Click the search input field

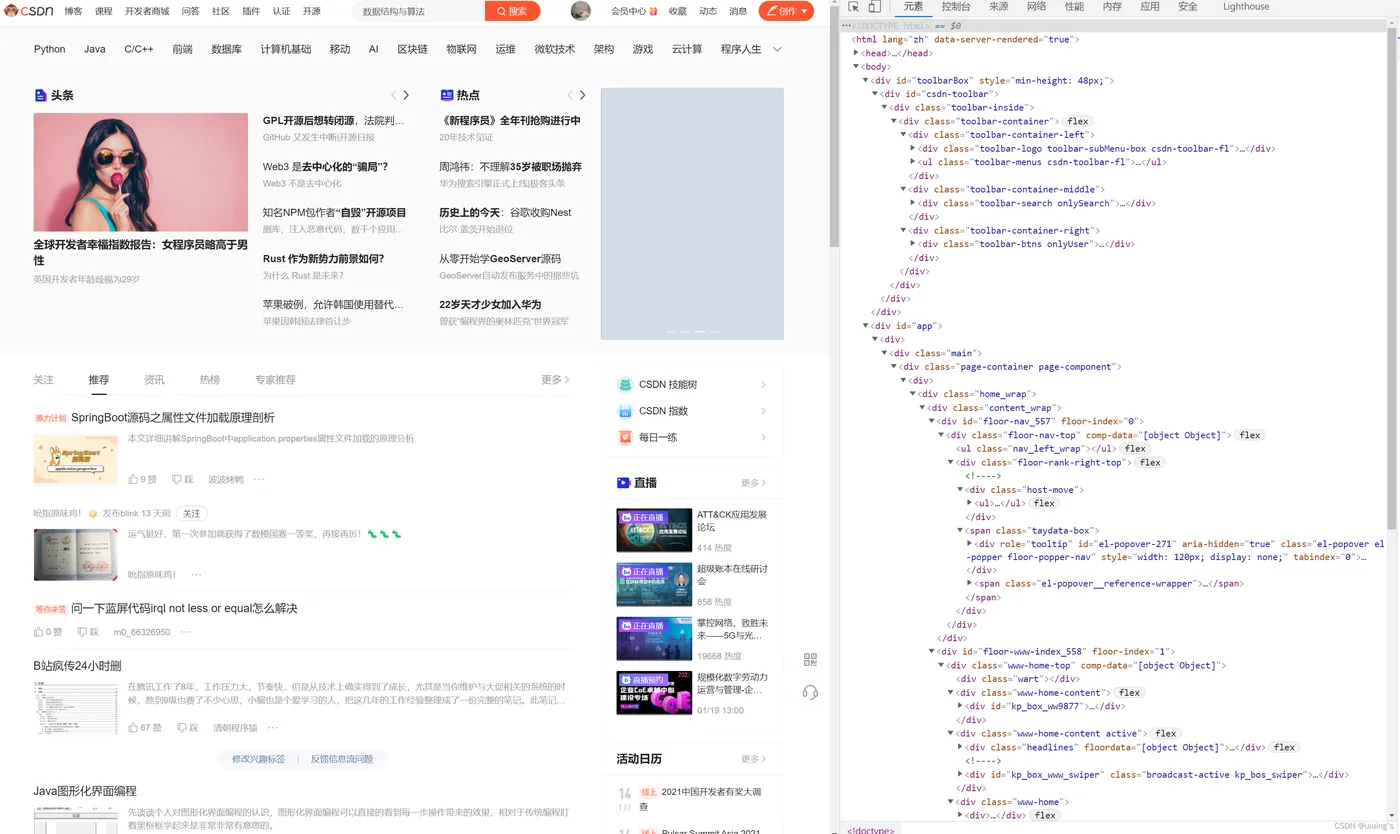pyautogui.click(x=420, y=11)
